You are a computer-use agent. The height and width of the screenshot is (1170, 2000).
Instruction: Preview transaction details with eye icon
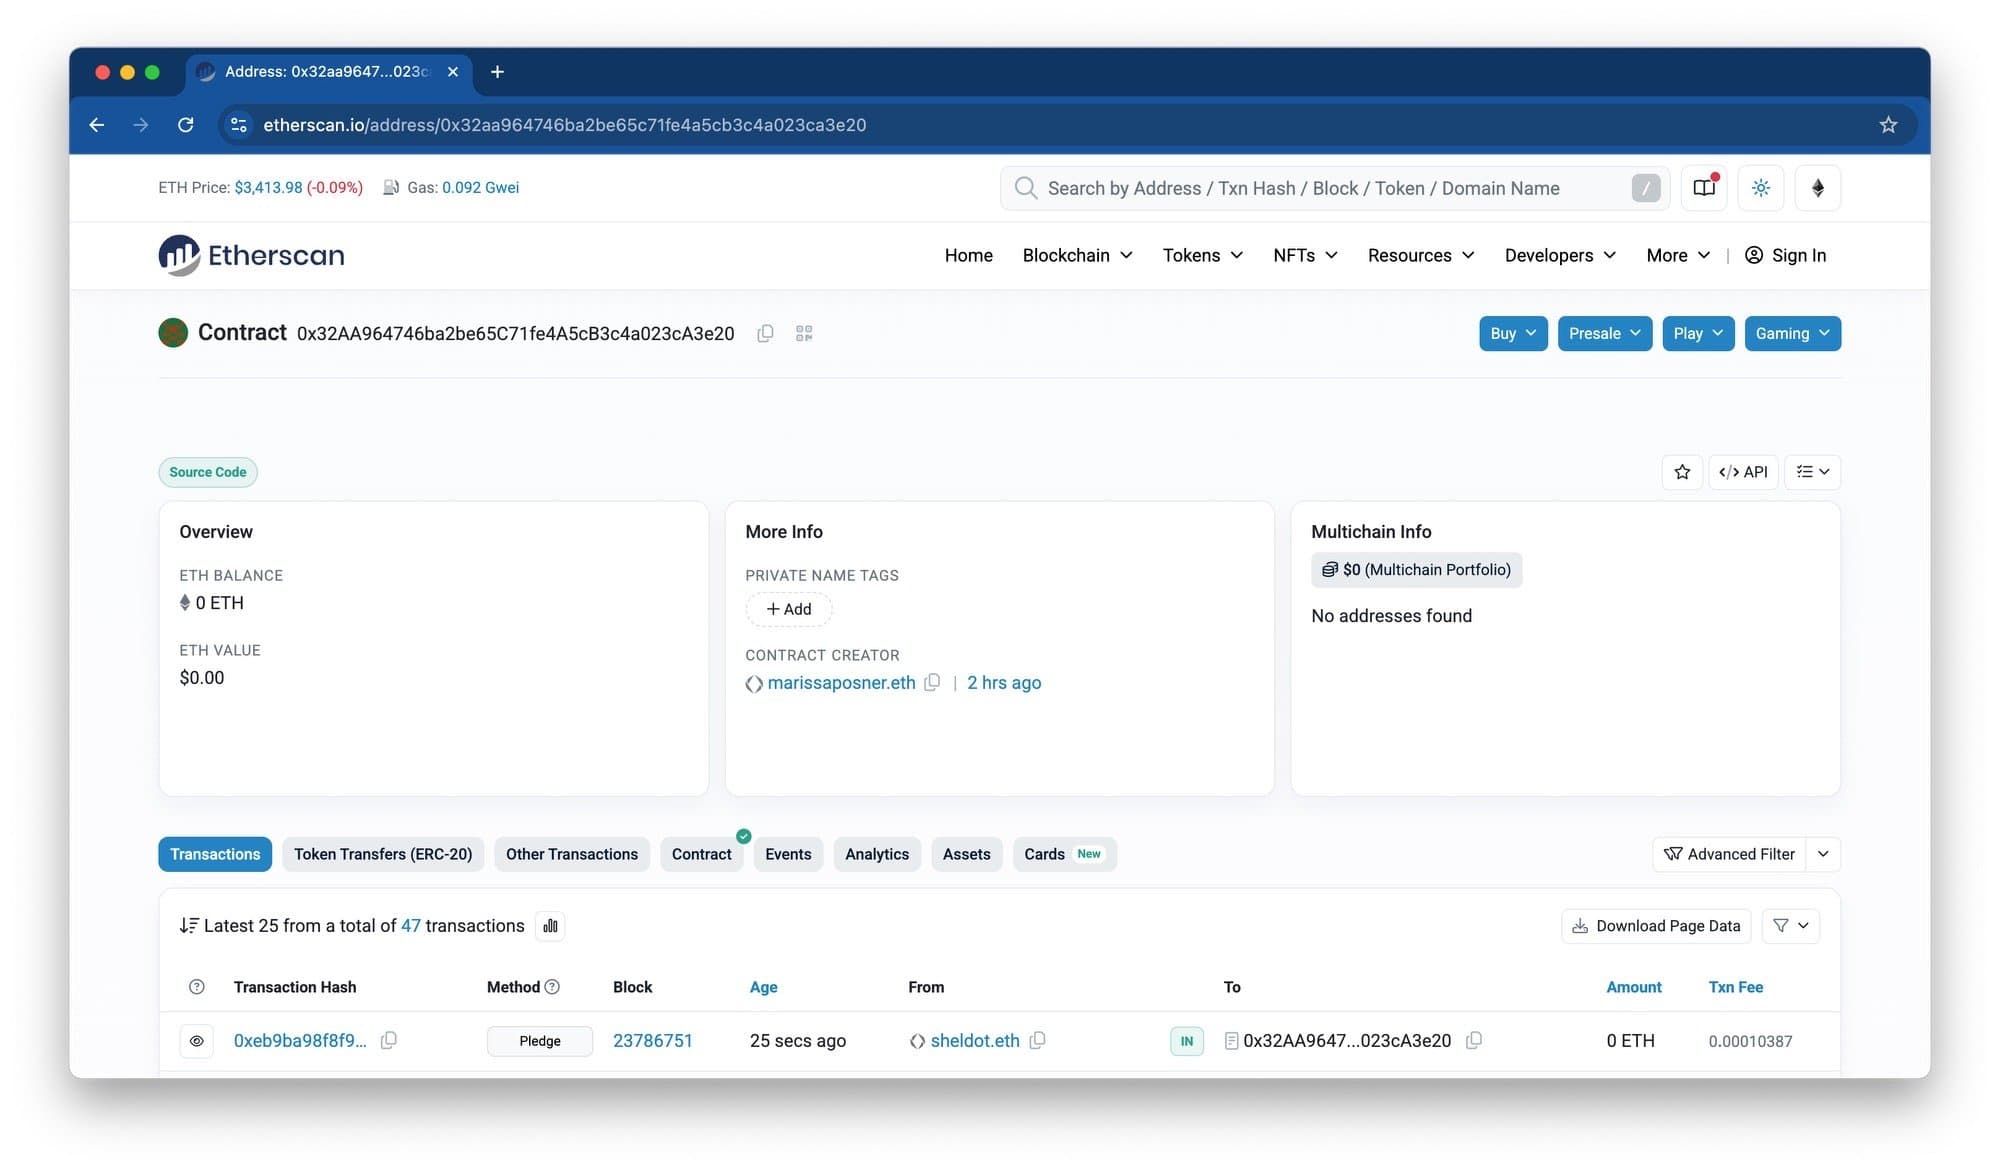click(x=197, y=1041)
